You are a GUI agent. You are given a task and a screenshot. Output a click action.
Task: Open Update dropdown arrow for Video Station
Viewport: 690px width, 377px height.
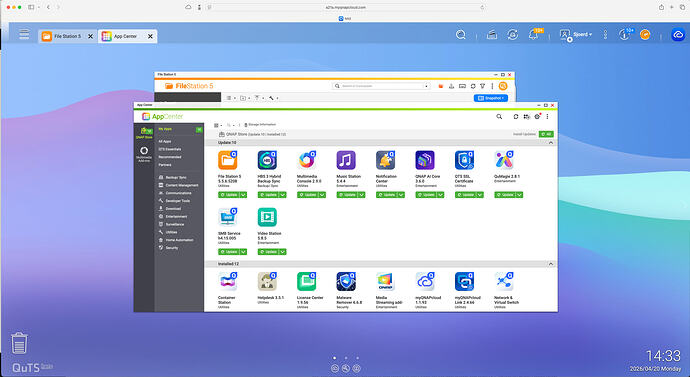coord(283,252)
